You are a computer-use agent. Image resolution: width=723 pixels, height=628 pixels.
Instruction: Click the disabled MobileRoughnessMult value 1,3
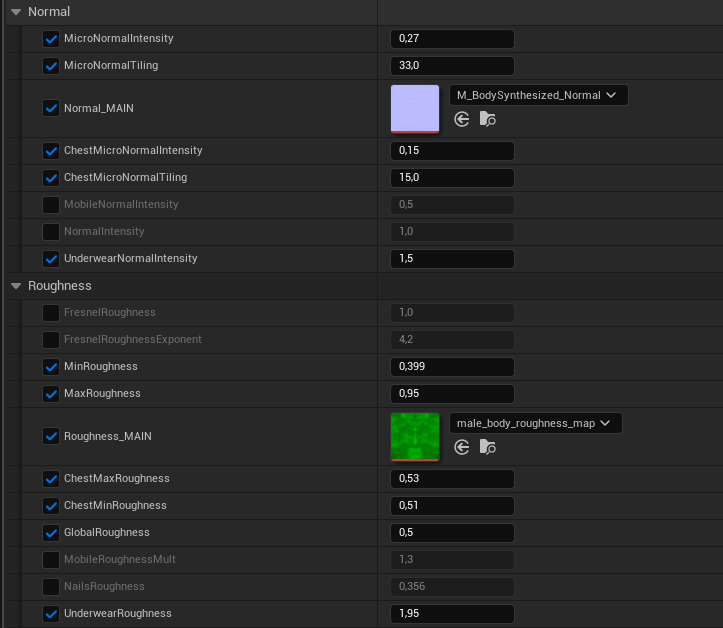(452, 560)
